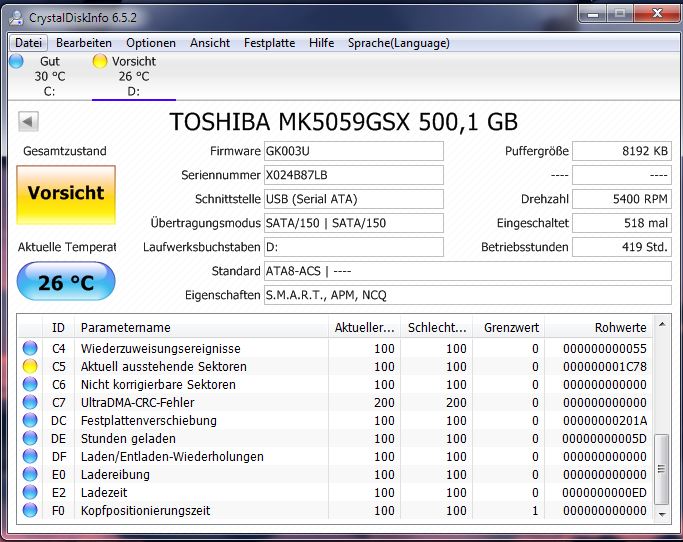683x542 pixels.
Task: Click yellow status orb for C5 row
Action: coord(30,366)
